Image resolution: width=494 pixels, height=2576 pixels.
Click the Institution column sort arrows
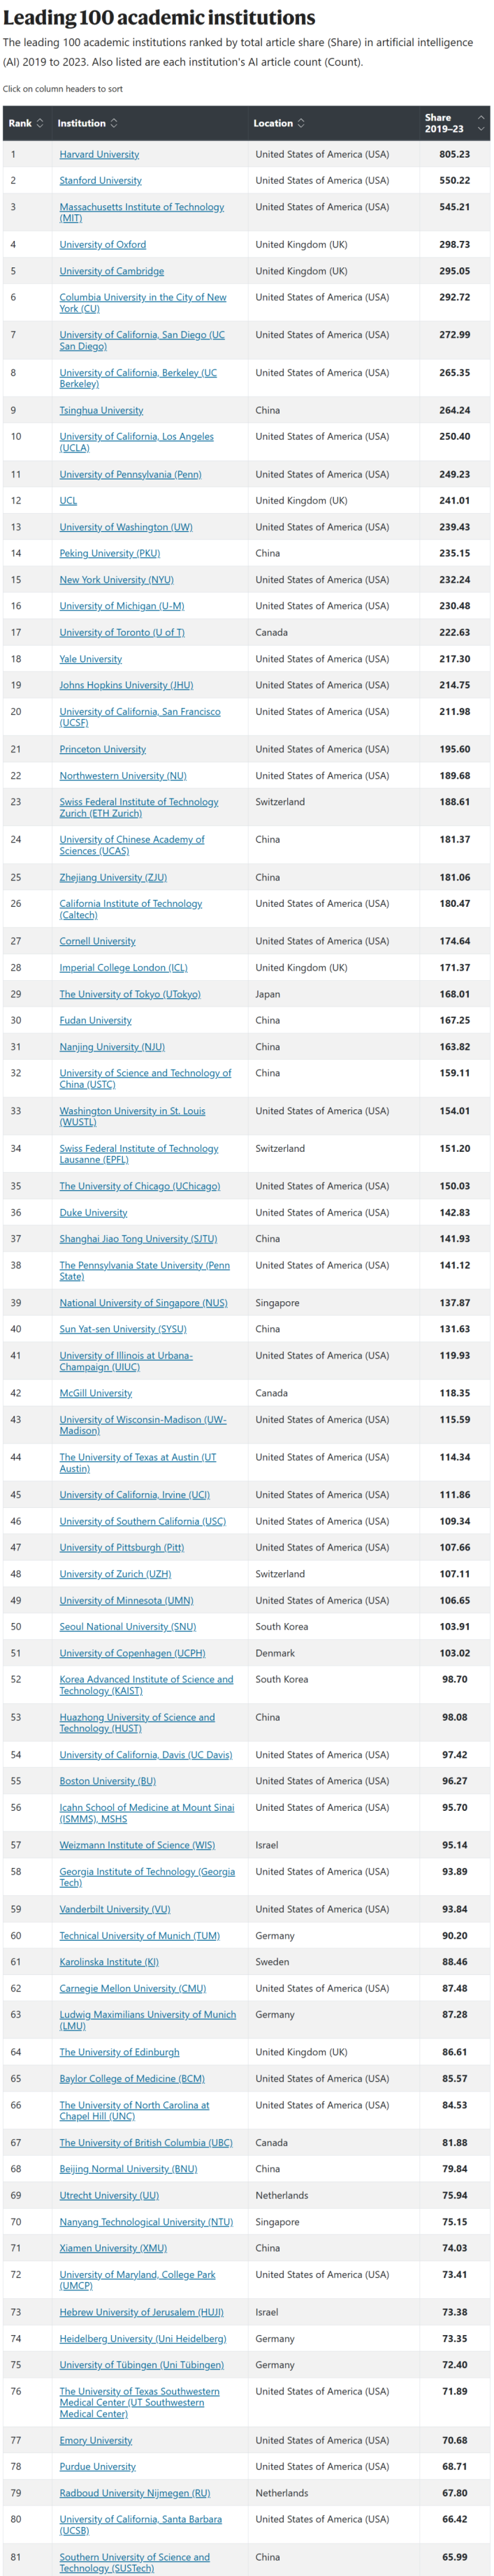tap(114, 123)
